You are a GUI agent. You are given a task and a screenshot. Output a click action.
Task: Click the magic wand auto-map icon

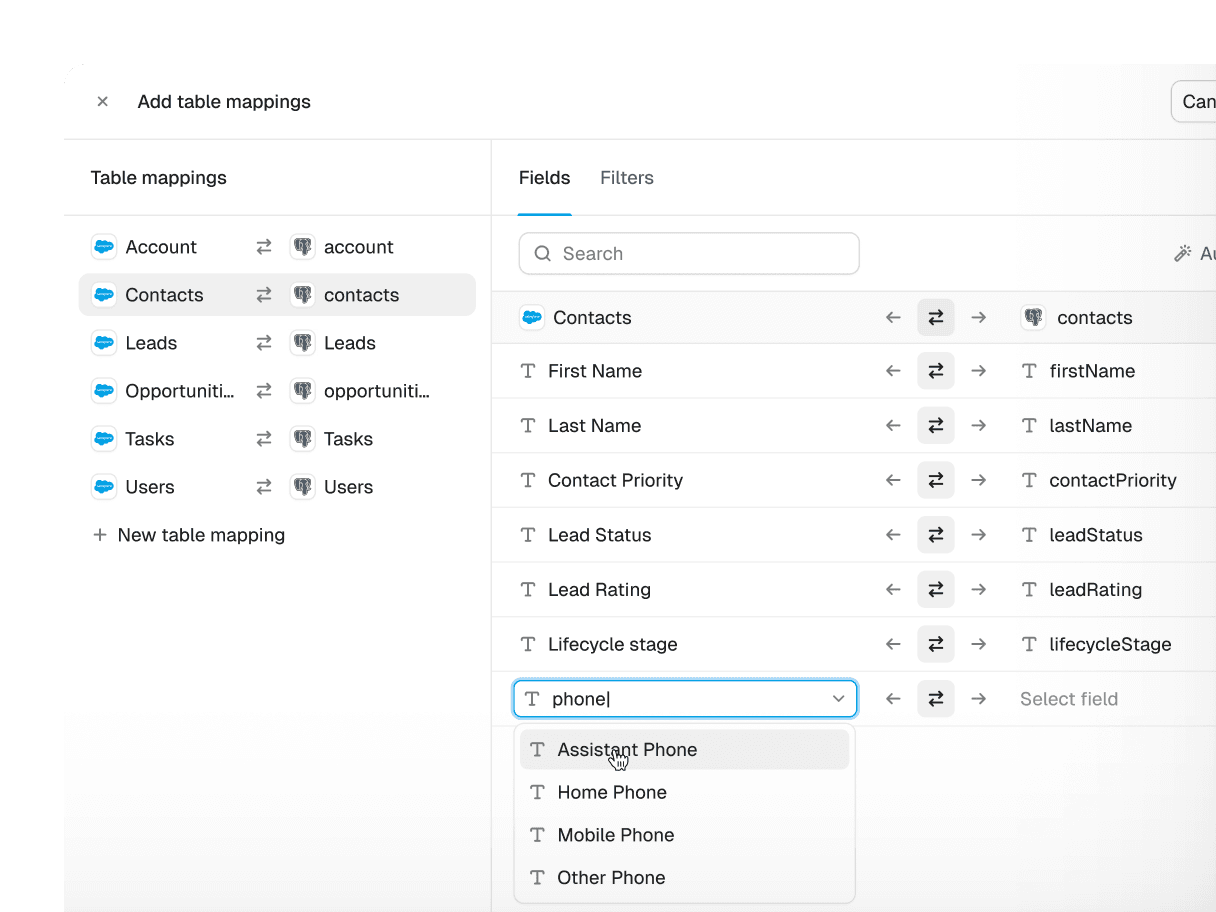pyautogui.click(x=1182, y=254)
